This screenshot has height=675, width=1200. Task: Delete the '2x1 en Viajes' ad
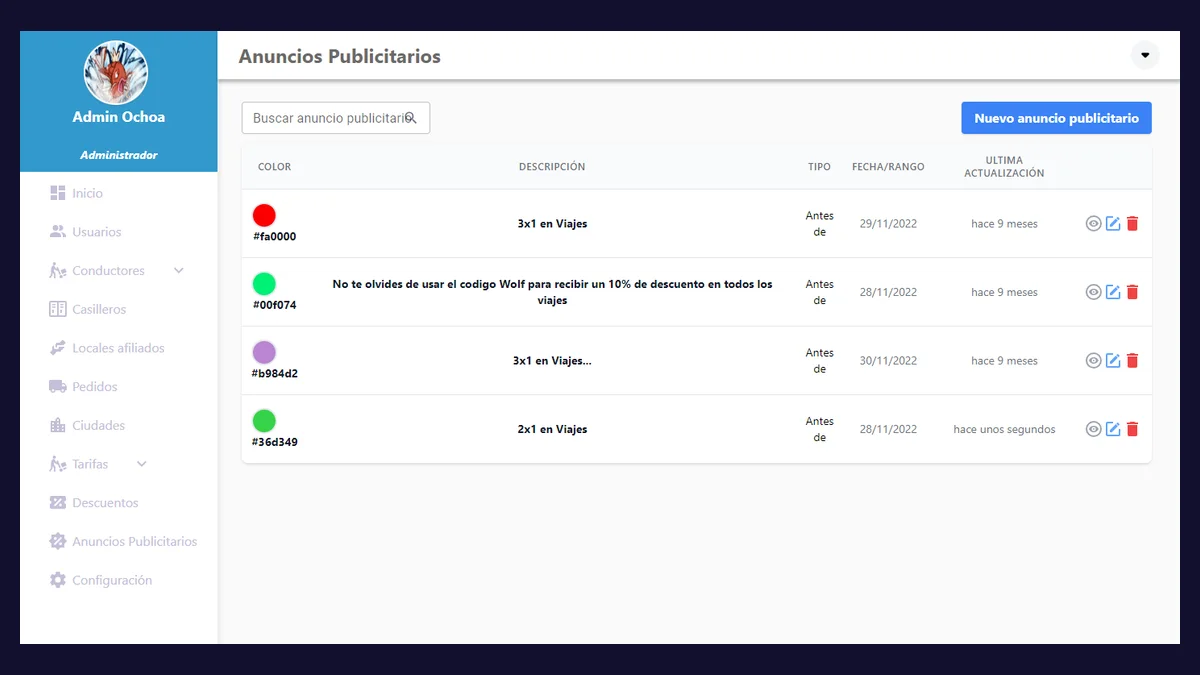pos(1132,429)
